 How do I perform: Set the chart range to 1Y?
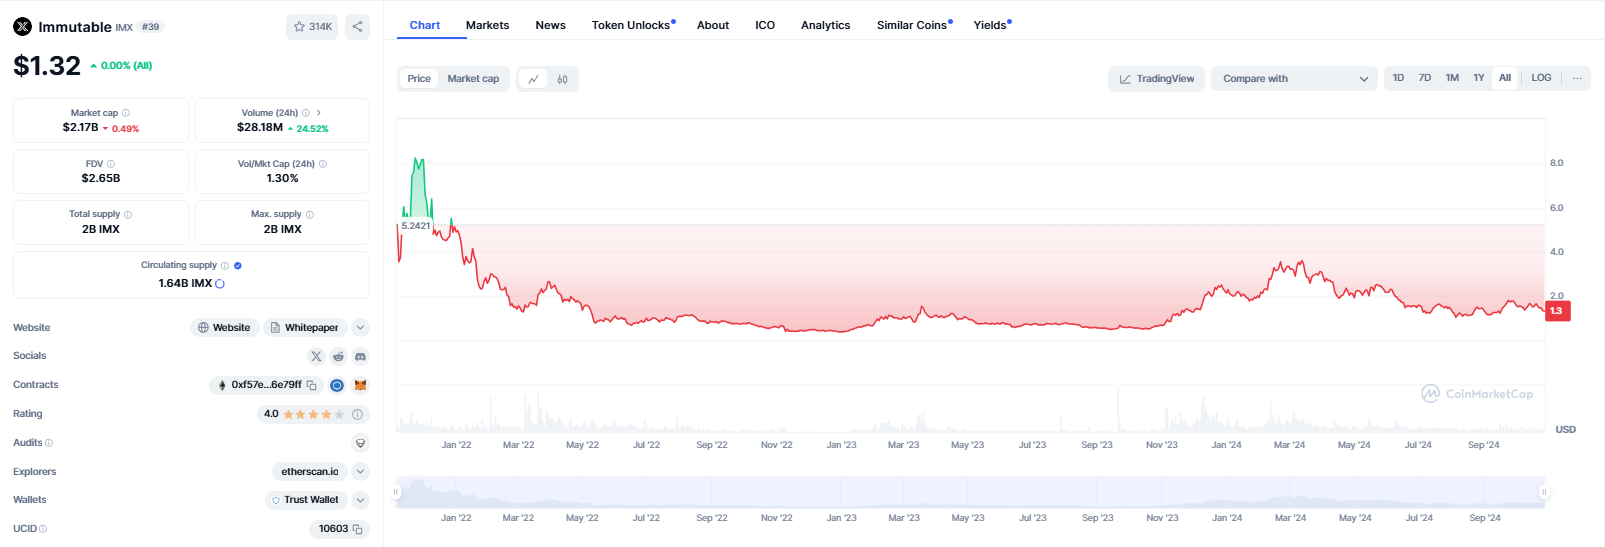click(x=1479, y=78)
